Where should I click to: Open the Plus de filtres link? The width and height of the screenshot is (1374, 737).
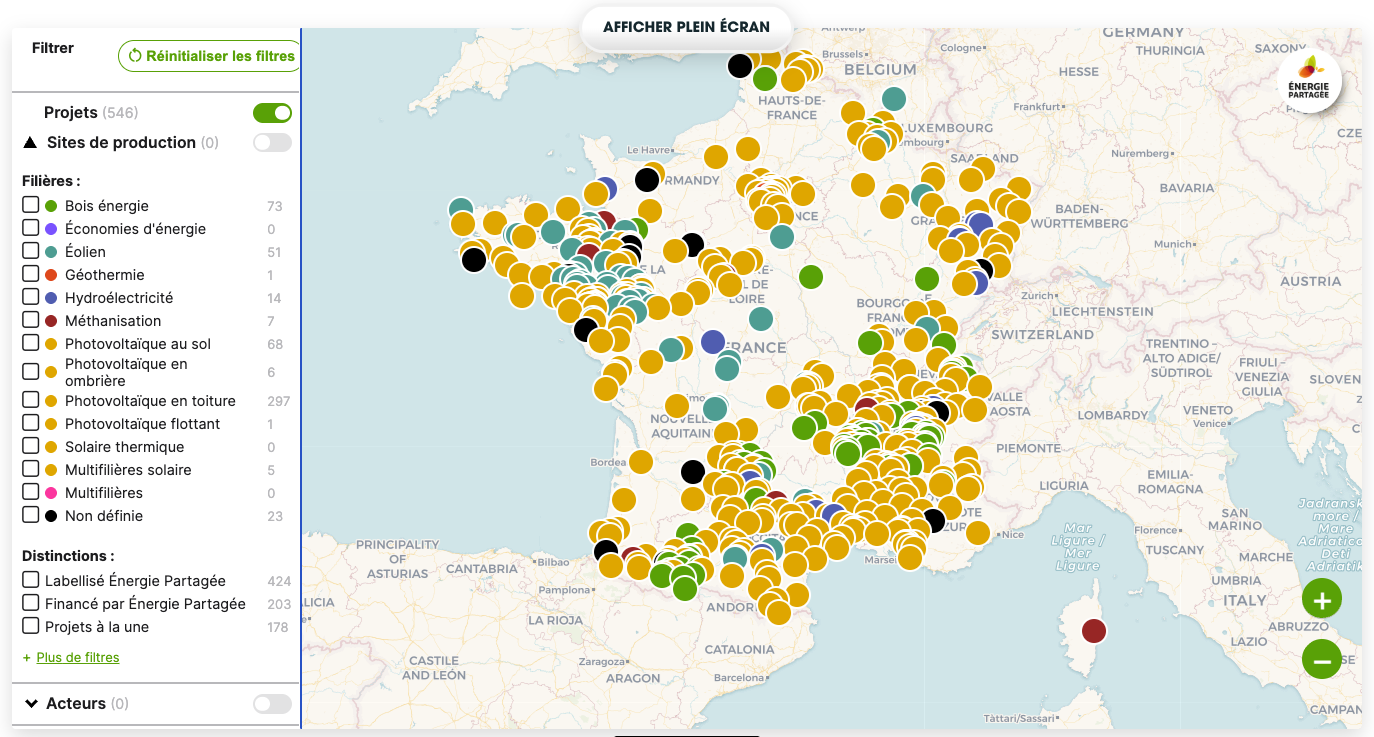78,658
